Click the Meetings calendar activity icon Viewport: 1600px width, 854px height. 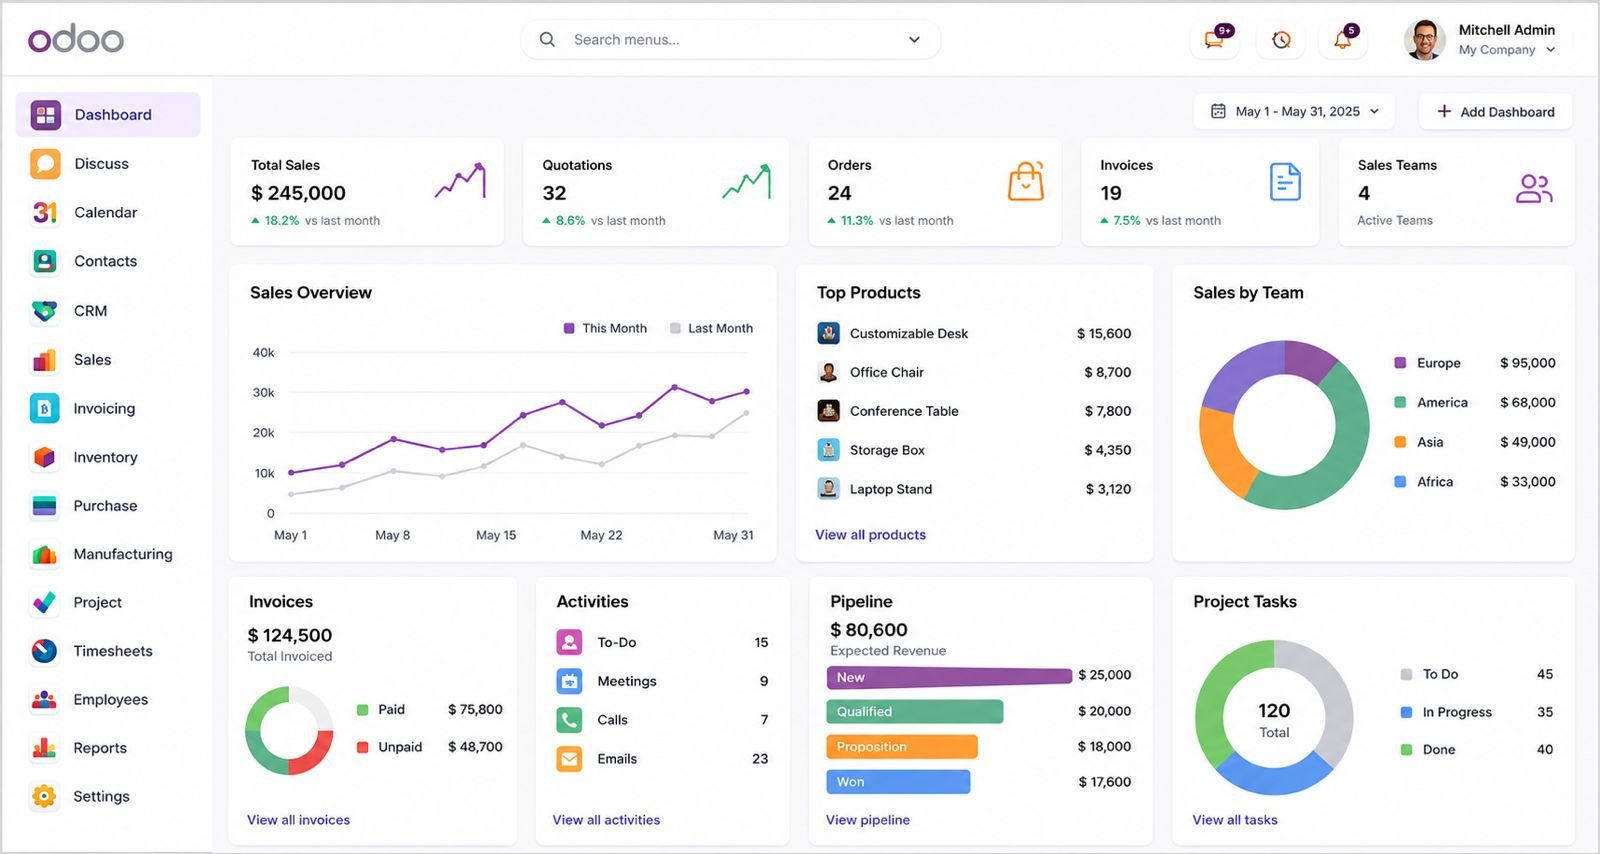click(569, 681)
